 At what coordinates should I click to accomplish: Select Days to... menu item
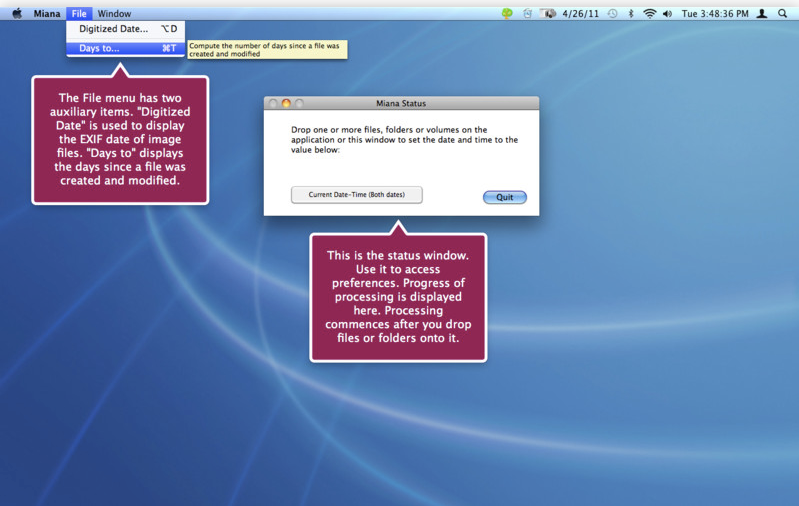[125, 48]
